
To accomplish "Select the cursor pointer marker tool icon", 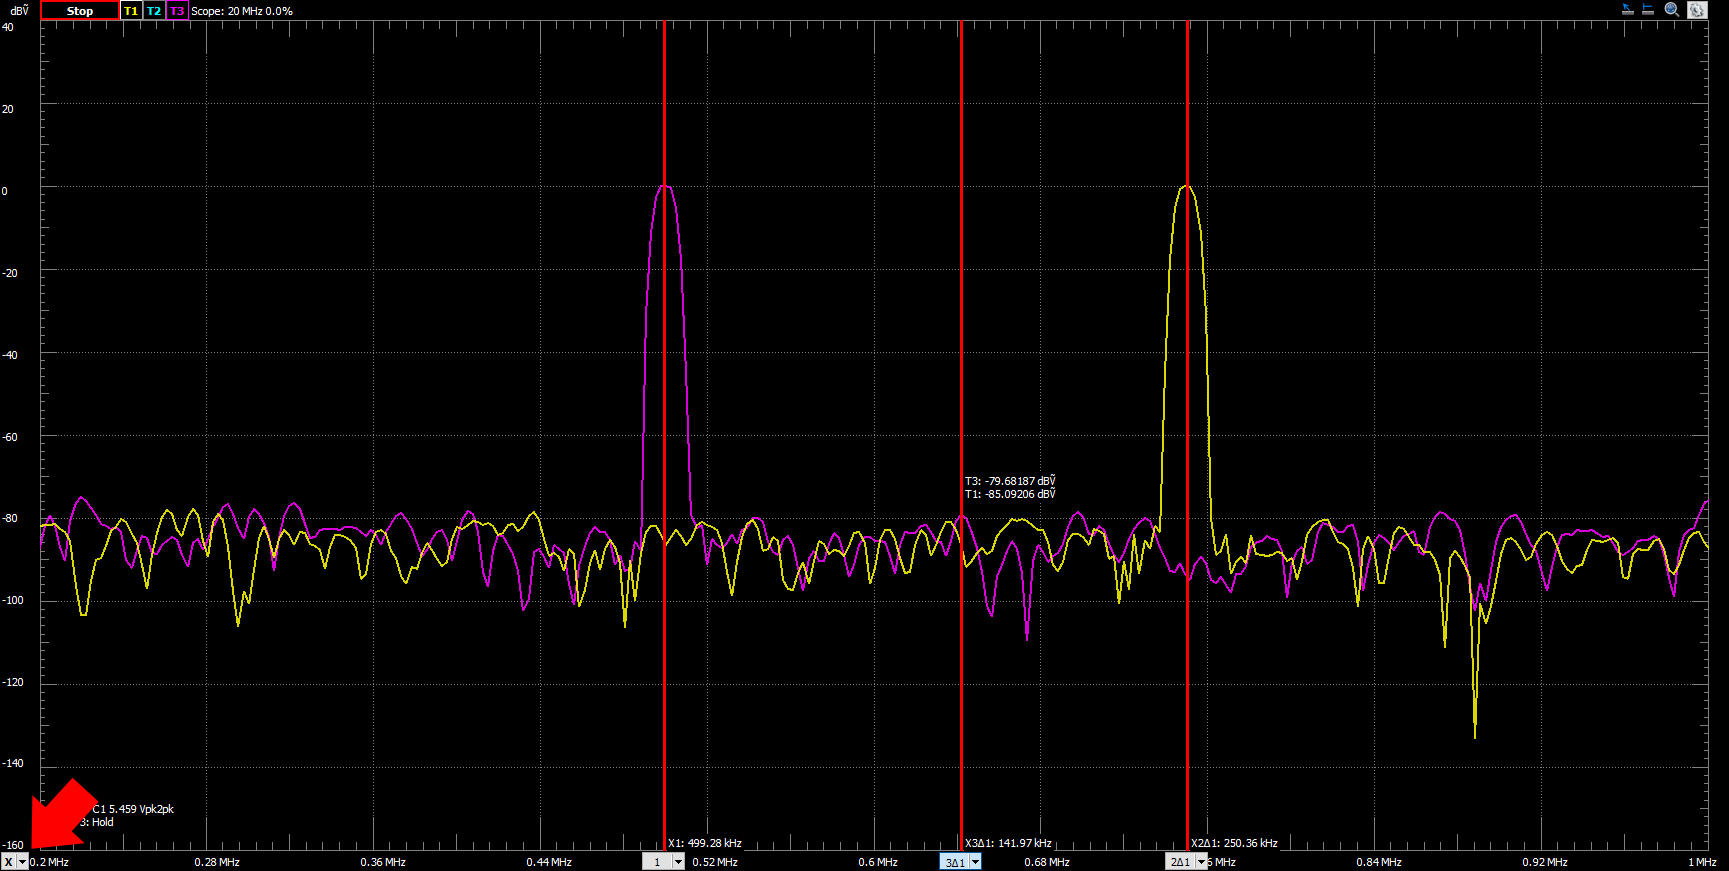I will [1628, 10].
